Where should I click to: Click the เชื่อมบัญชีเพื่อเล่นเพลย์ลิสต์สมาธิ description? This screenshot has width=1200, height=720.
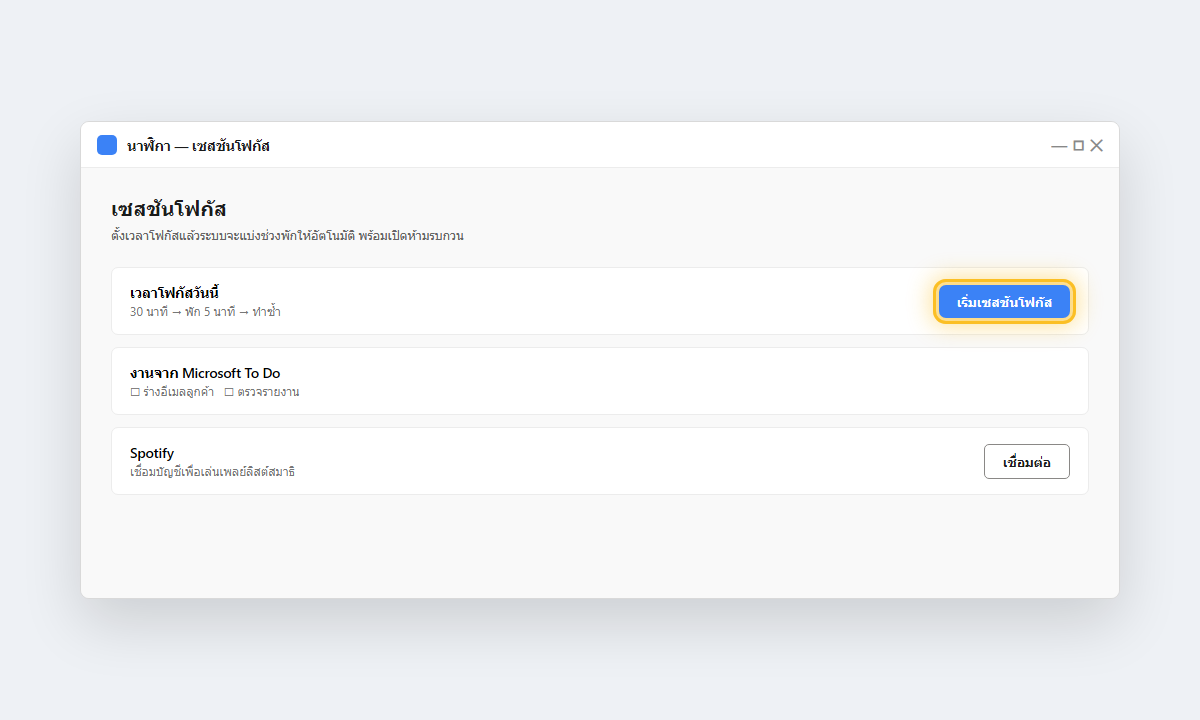pos(212,472)
